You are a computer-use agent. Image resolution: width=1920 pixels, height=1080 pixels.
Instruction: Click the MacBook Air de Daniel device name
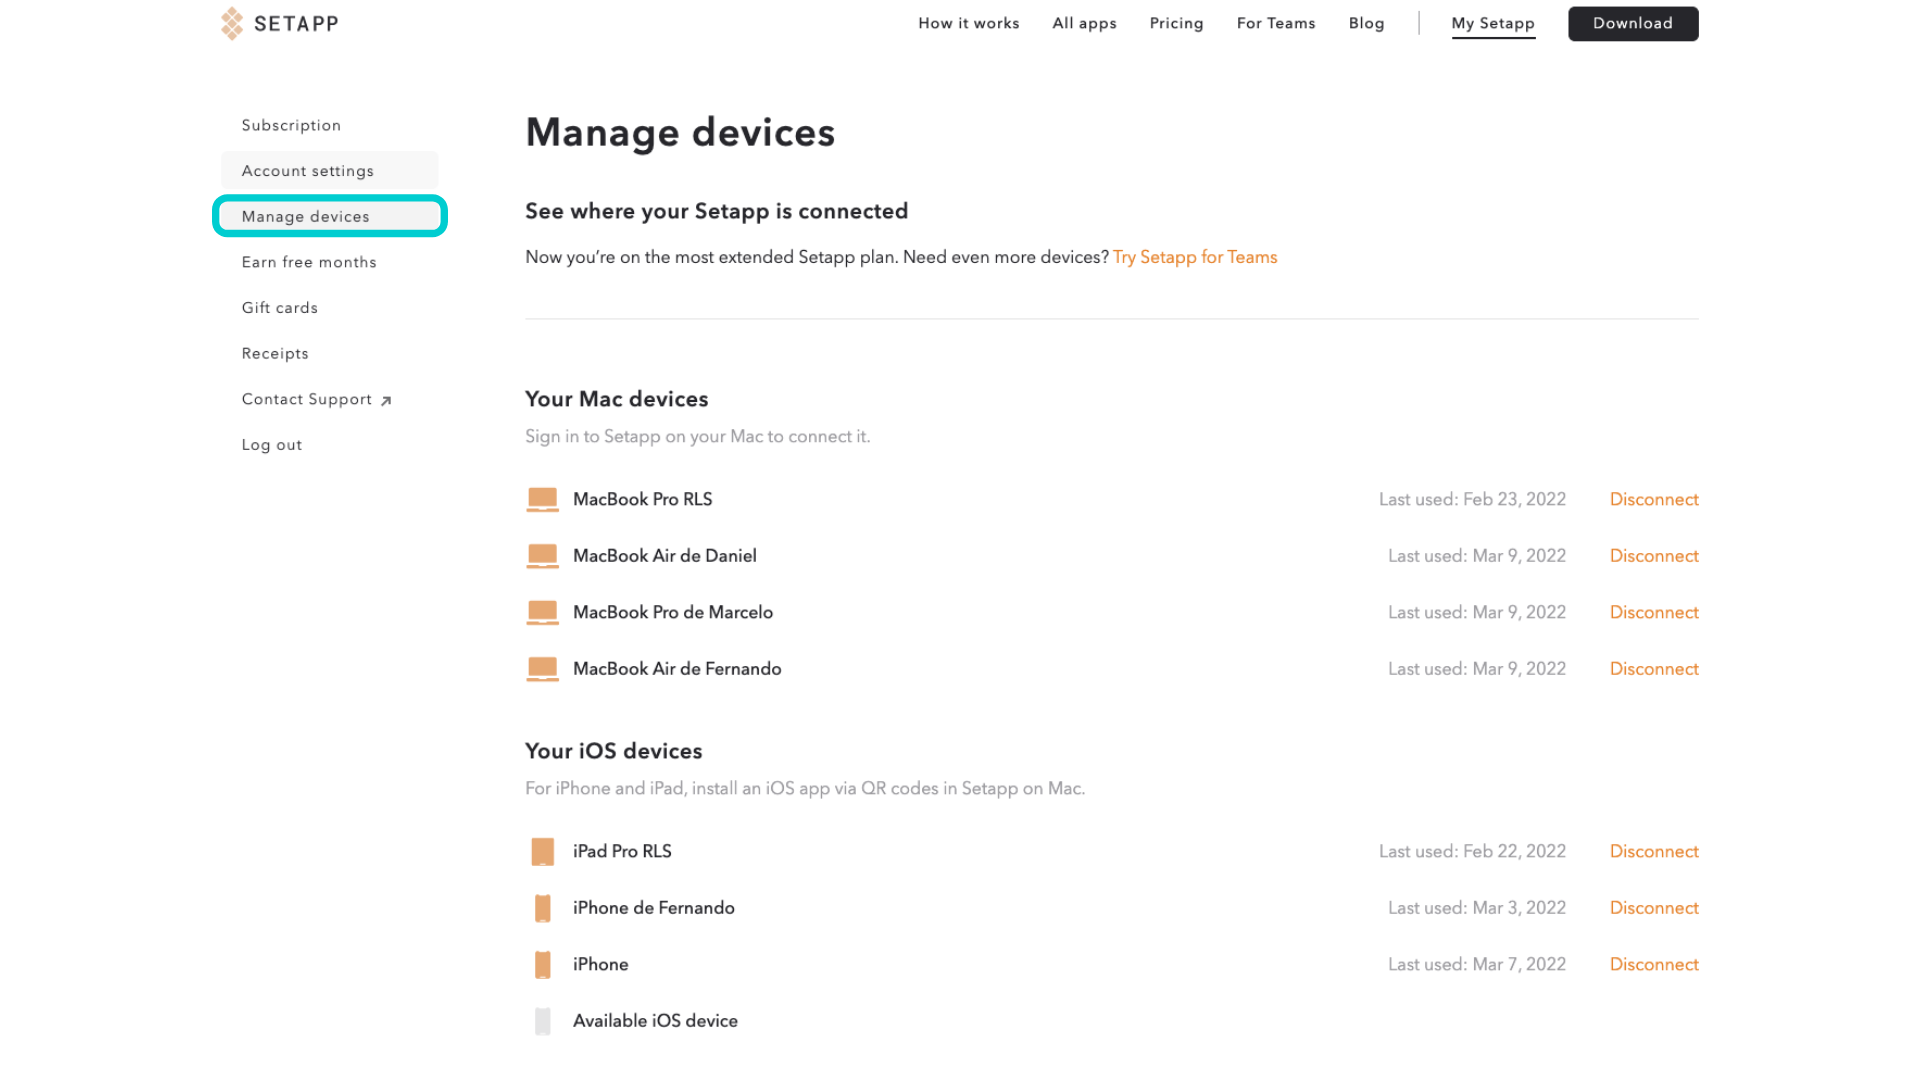(x=664, y=556)
